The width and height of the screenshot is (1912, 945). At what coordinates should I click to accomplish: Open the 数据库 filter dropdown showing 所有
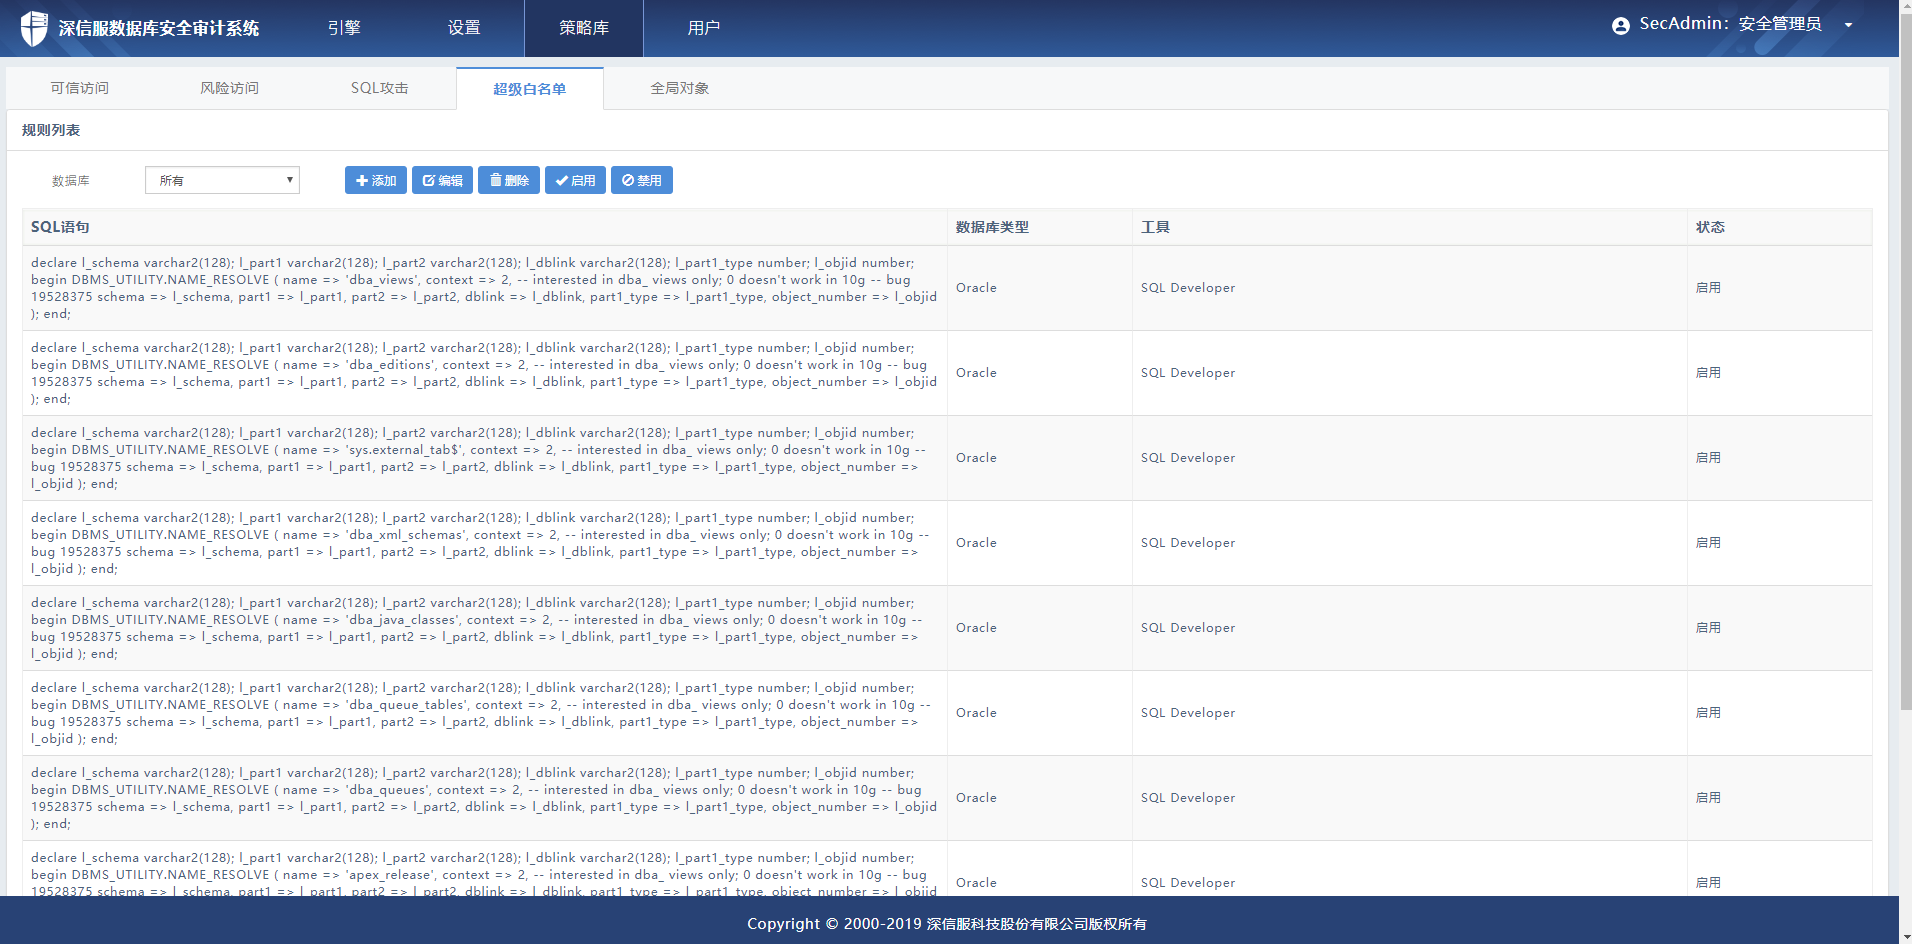[222, 180]
